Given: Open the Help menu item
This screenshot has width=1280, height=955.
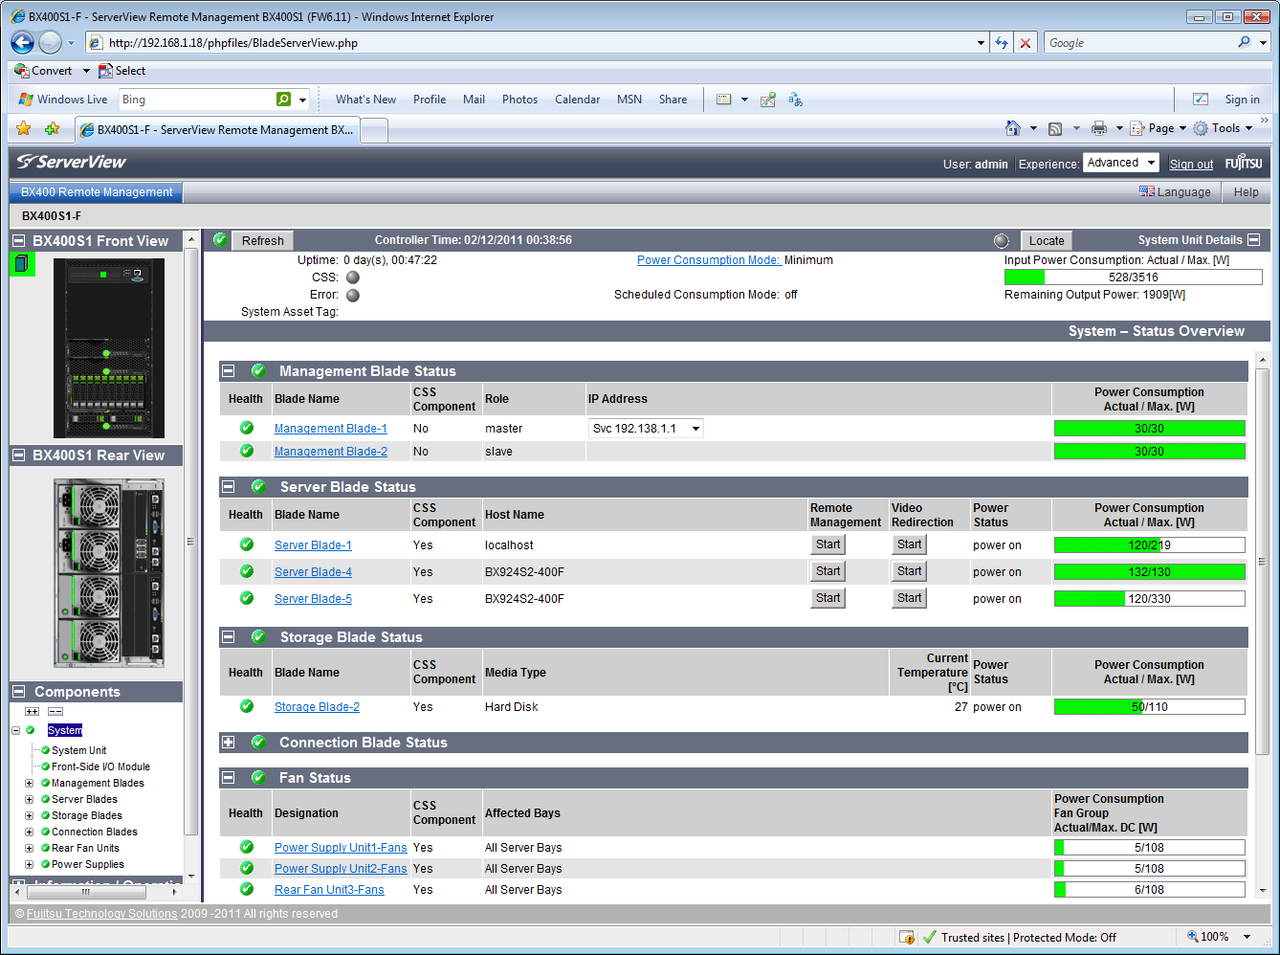Looking at the screenshot, I should point(1246,192).
